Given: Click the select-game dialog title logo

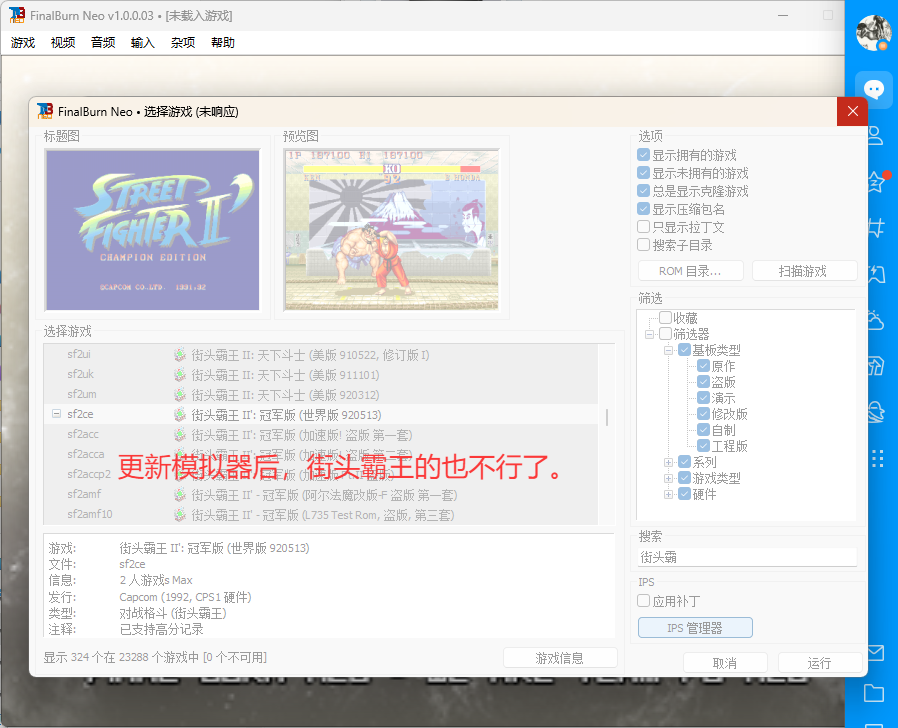Looking at the screenshot, I should click(x=45, y=111).
